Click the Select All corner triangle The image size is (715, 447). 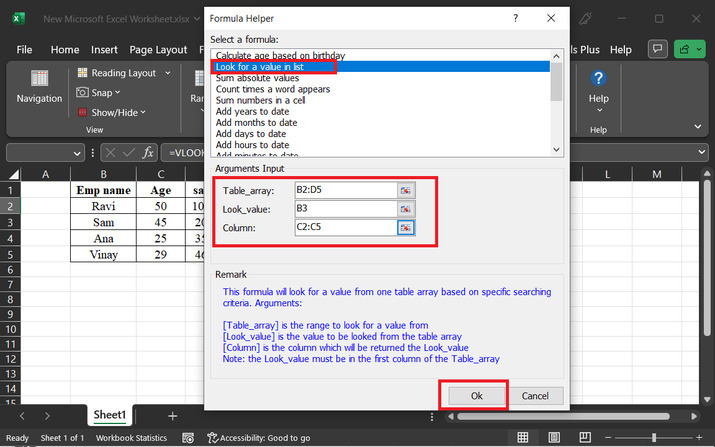pyautogui.click(x=14, y=174)
